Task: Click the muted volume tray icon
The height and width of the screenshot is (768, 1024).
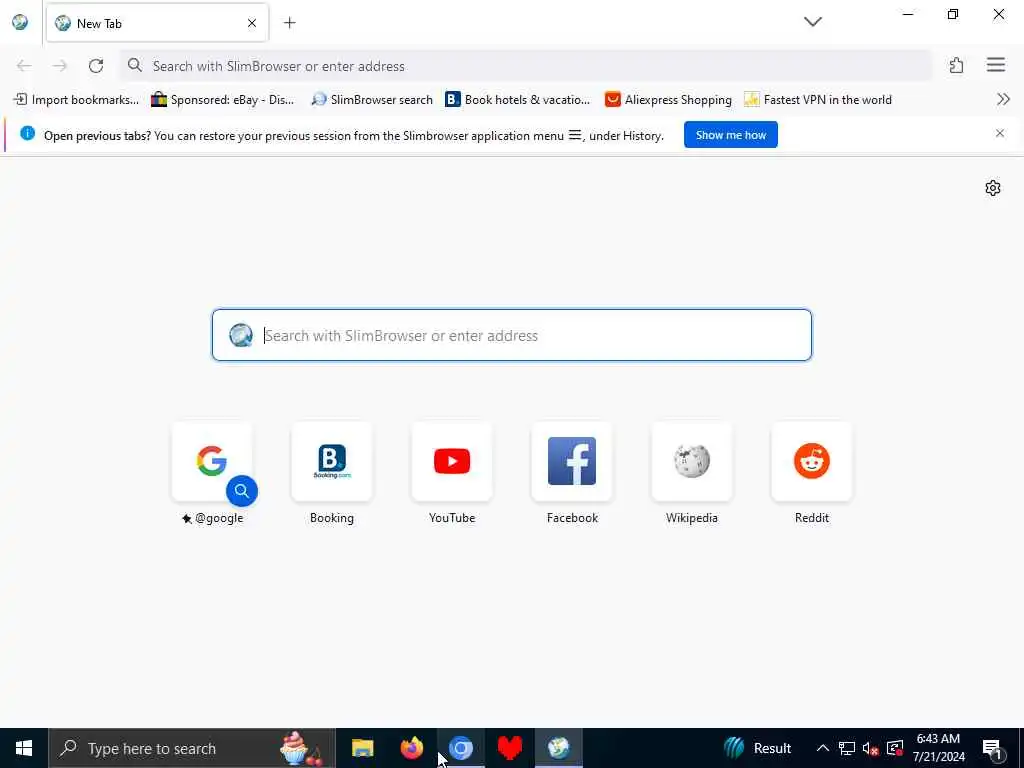Action: (871, 748)
